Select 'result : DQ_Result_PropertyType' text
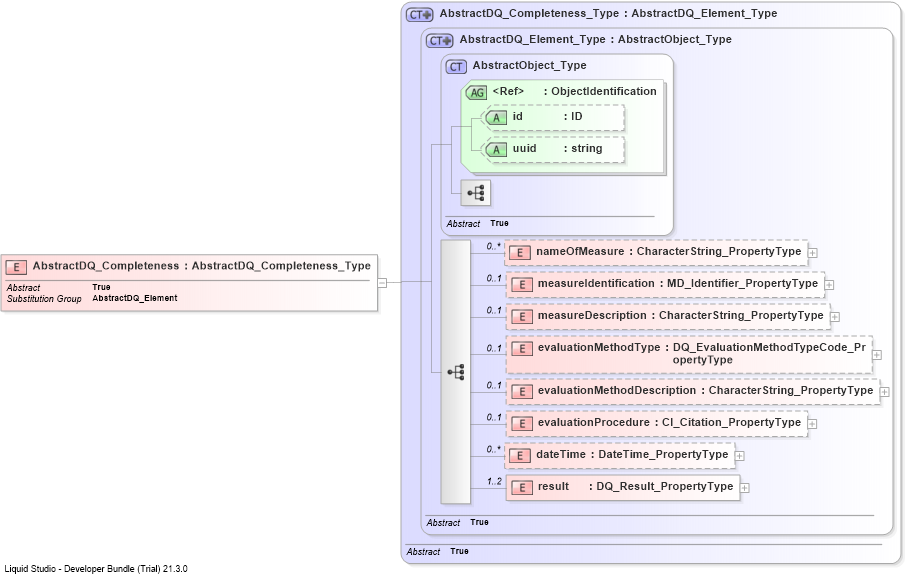Image resolution: width=906 pixels, height=574 pixels. coord(636,486)
